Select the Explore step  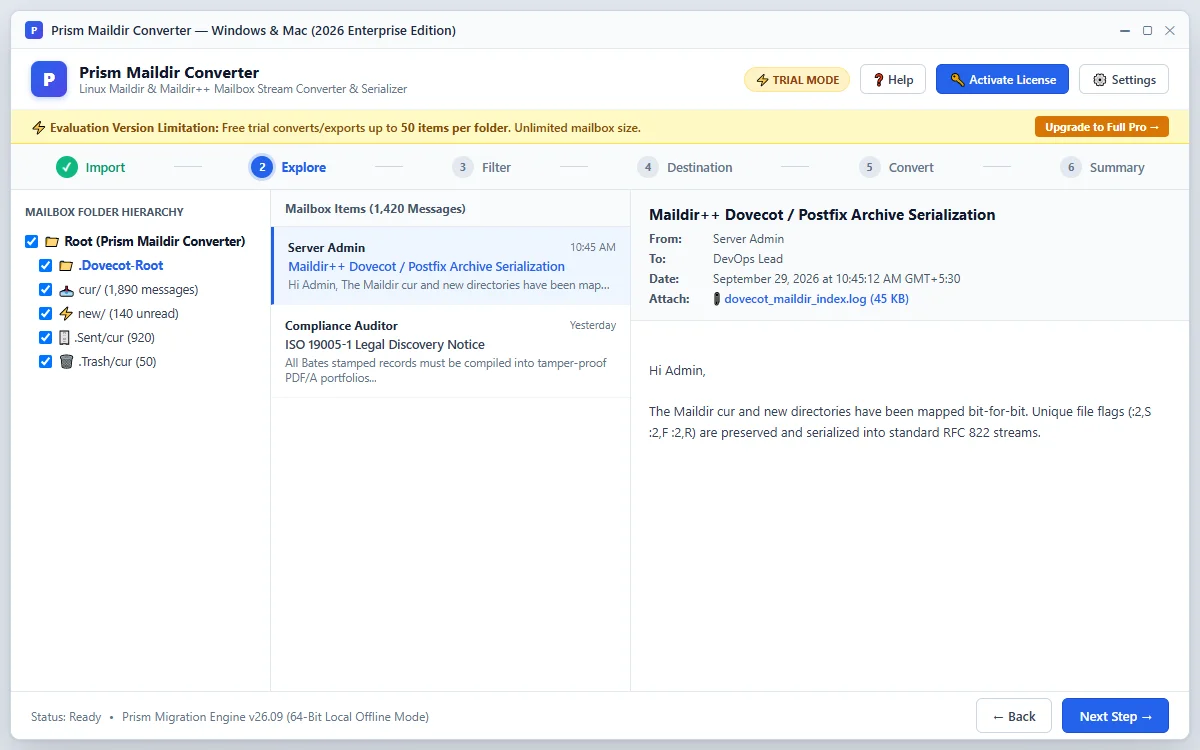(x=288, y=167)
